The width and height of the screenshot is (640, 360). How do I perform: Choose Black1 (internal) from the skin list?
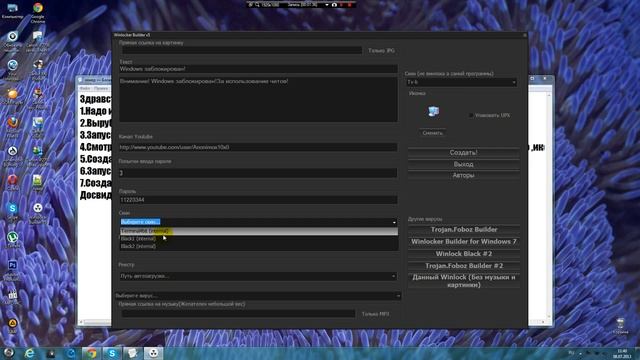(259, 239)
